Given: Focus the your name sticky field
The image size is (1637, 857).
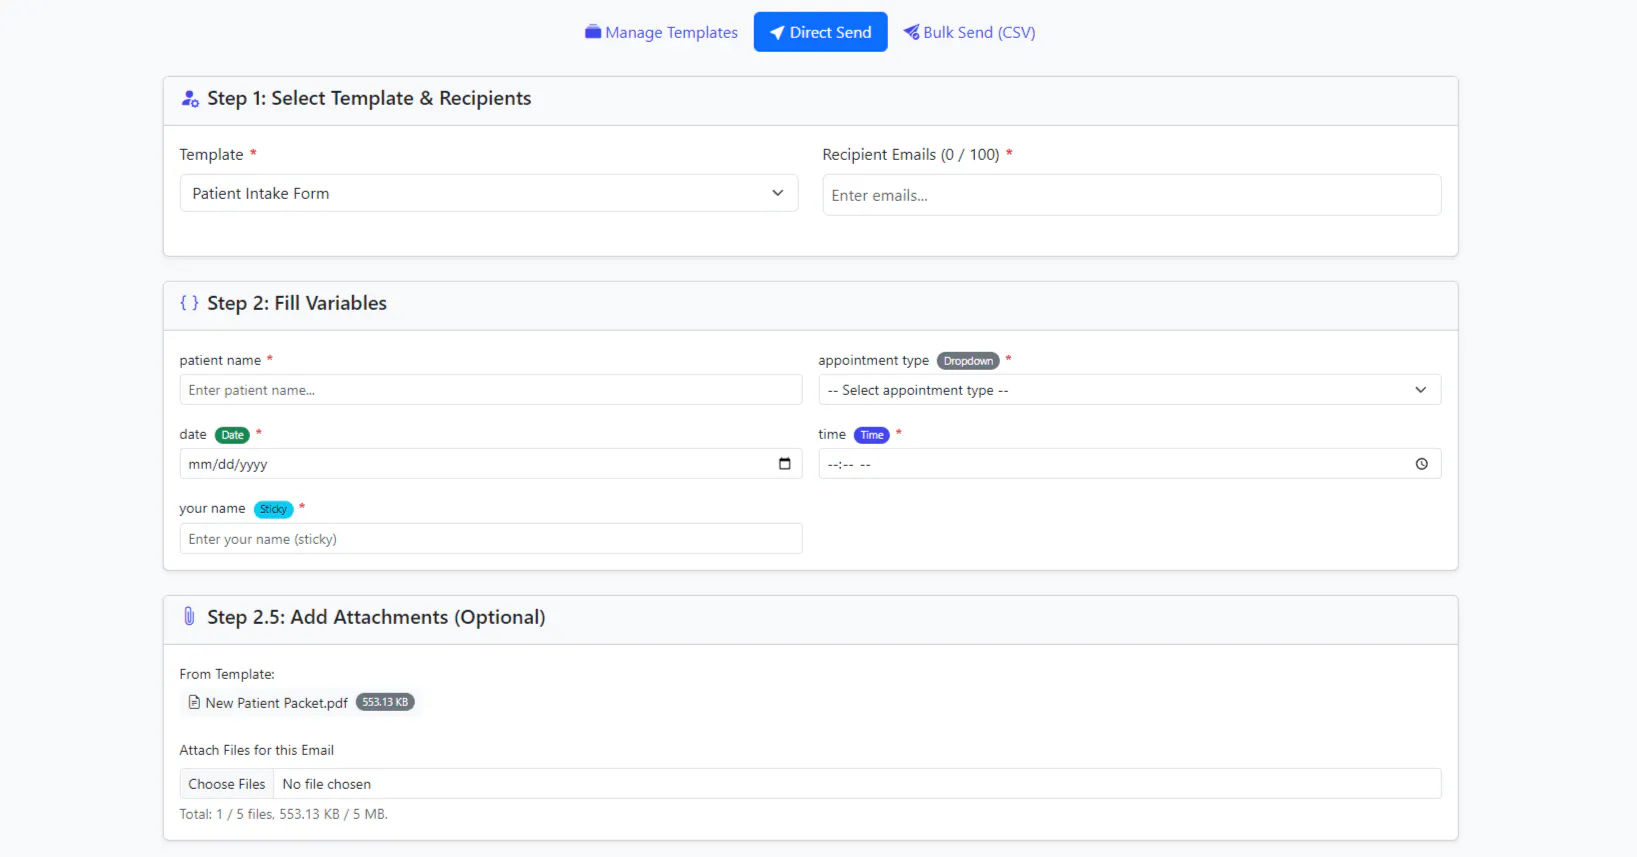Looking at the screenshot, I should point(491,539).
